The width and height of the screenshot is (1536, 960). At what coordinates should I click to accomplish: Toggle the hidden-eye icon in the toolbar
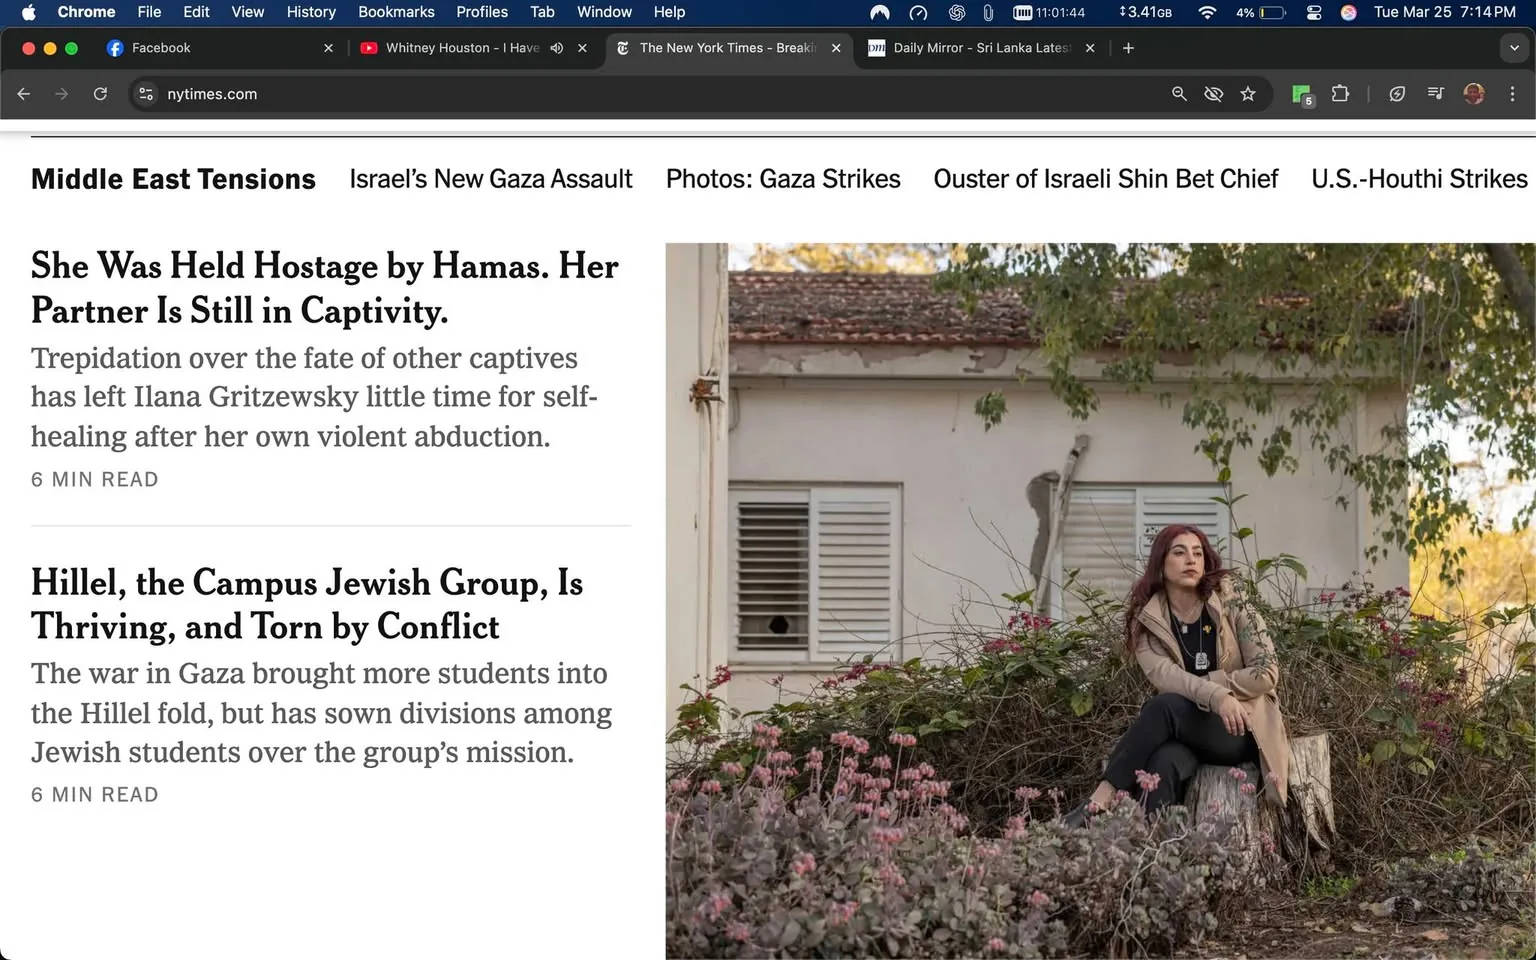click(x=1213, y=93)
